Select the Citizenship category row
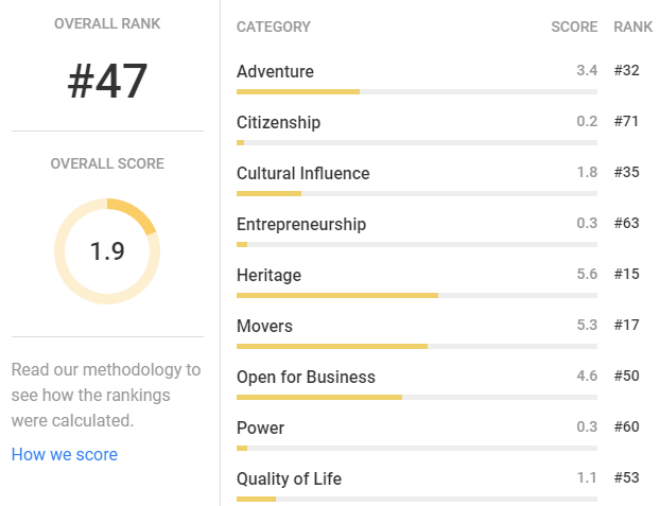This screenshot has width=660, height=506. pyautogui.click(x=438, y=128)
